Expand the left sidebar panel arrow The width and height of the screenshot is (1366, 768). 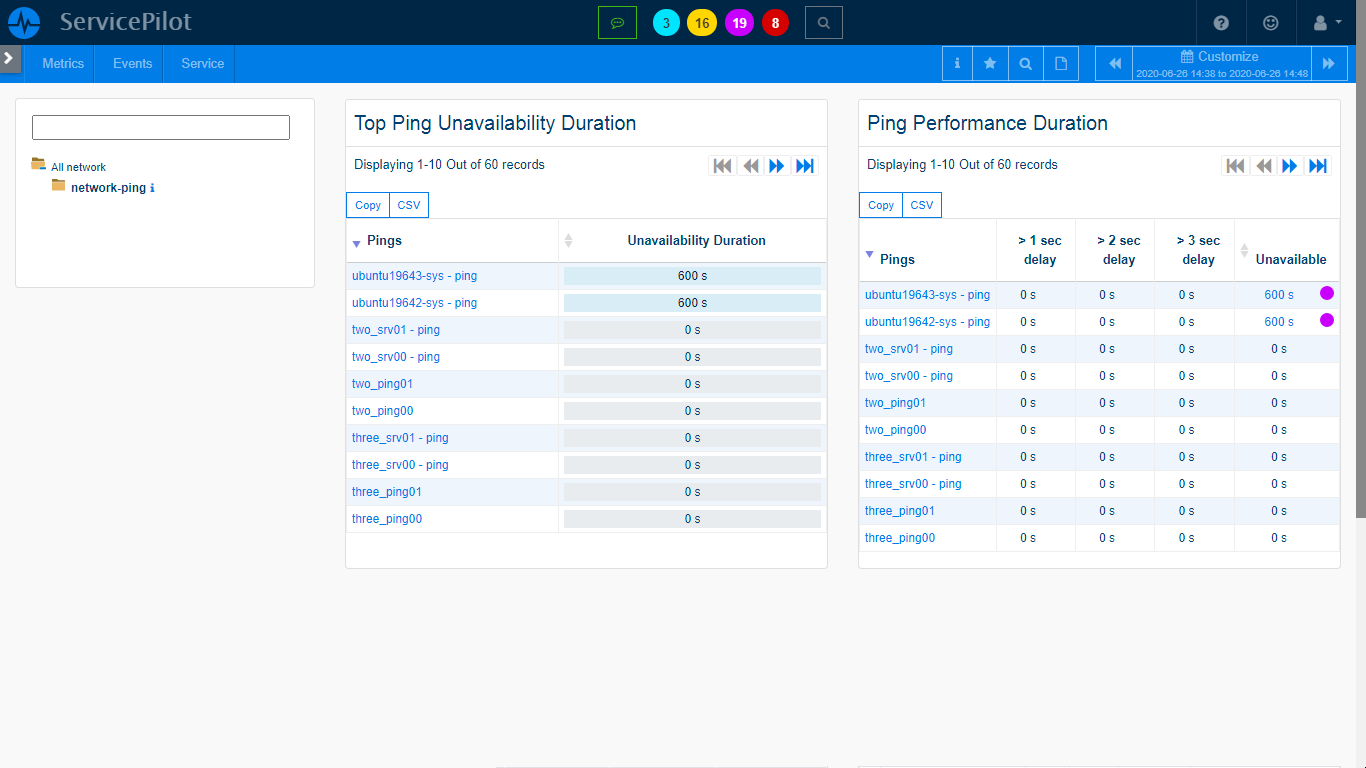point(9,58)
